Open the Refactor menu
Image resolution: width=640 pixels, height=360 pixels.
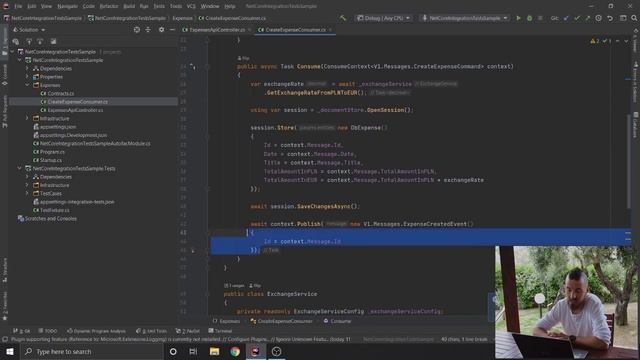pos(109,6)
